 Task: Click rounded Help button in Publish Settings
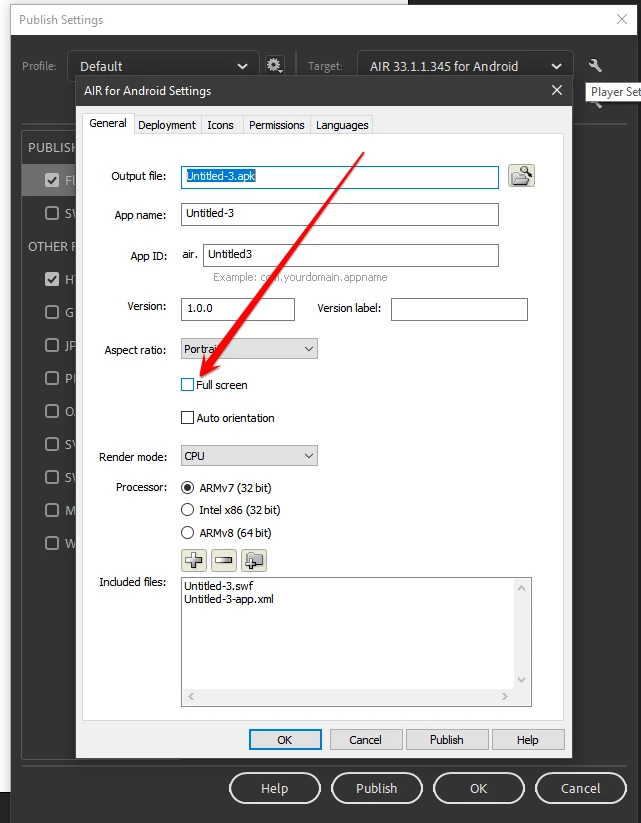[275, 788]
